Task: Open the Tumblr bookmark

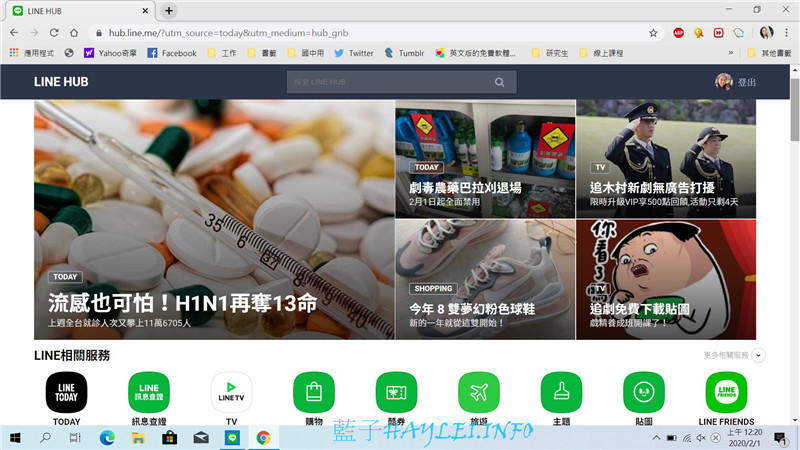Action: [404, 53]
